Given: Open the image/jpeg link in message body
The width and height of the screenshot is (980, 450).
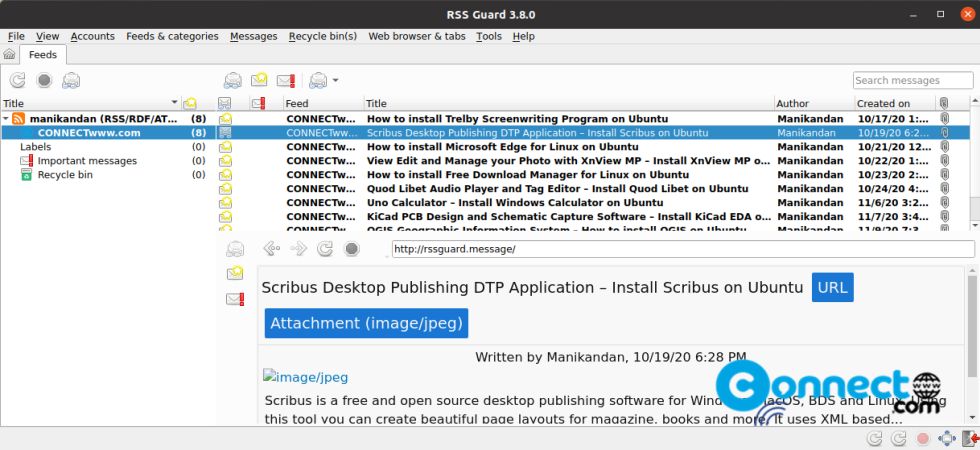Looking at the screenshot, I should tap(306, 377).
